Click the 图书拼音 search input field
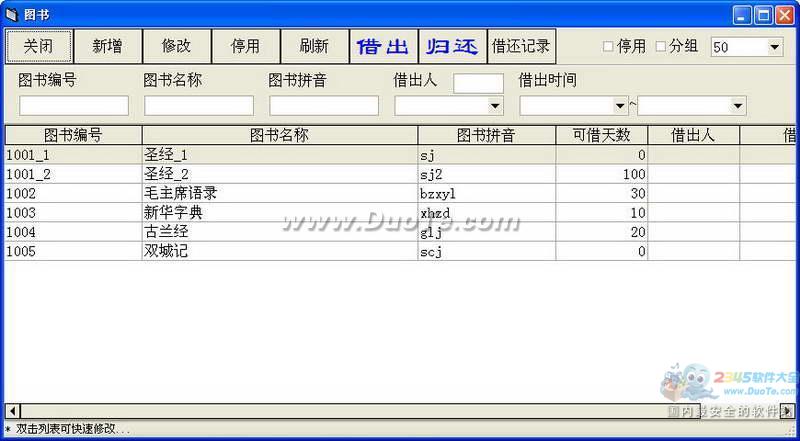800x441 pixels. point(324,106)
